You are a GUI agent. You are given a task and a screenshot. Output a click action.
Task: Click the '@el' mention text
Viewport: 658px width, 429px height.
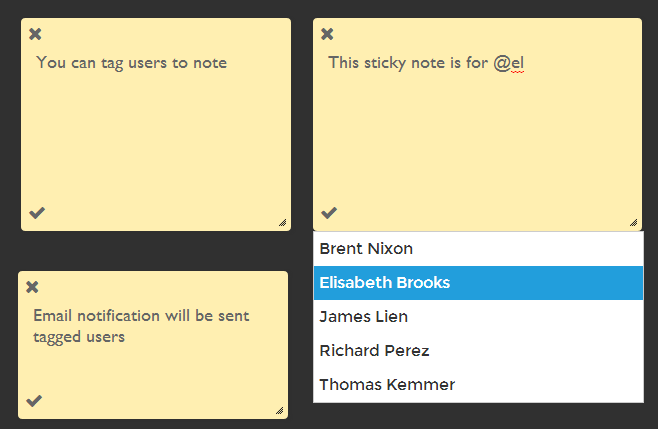(x=509, y=63)
